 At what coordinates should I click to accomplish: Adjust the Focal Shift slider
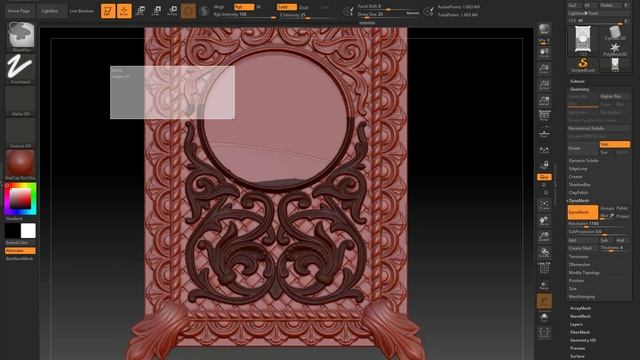tap(388, 7)
